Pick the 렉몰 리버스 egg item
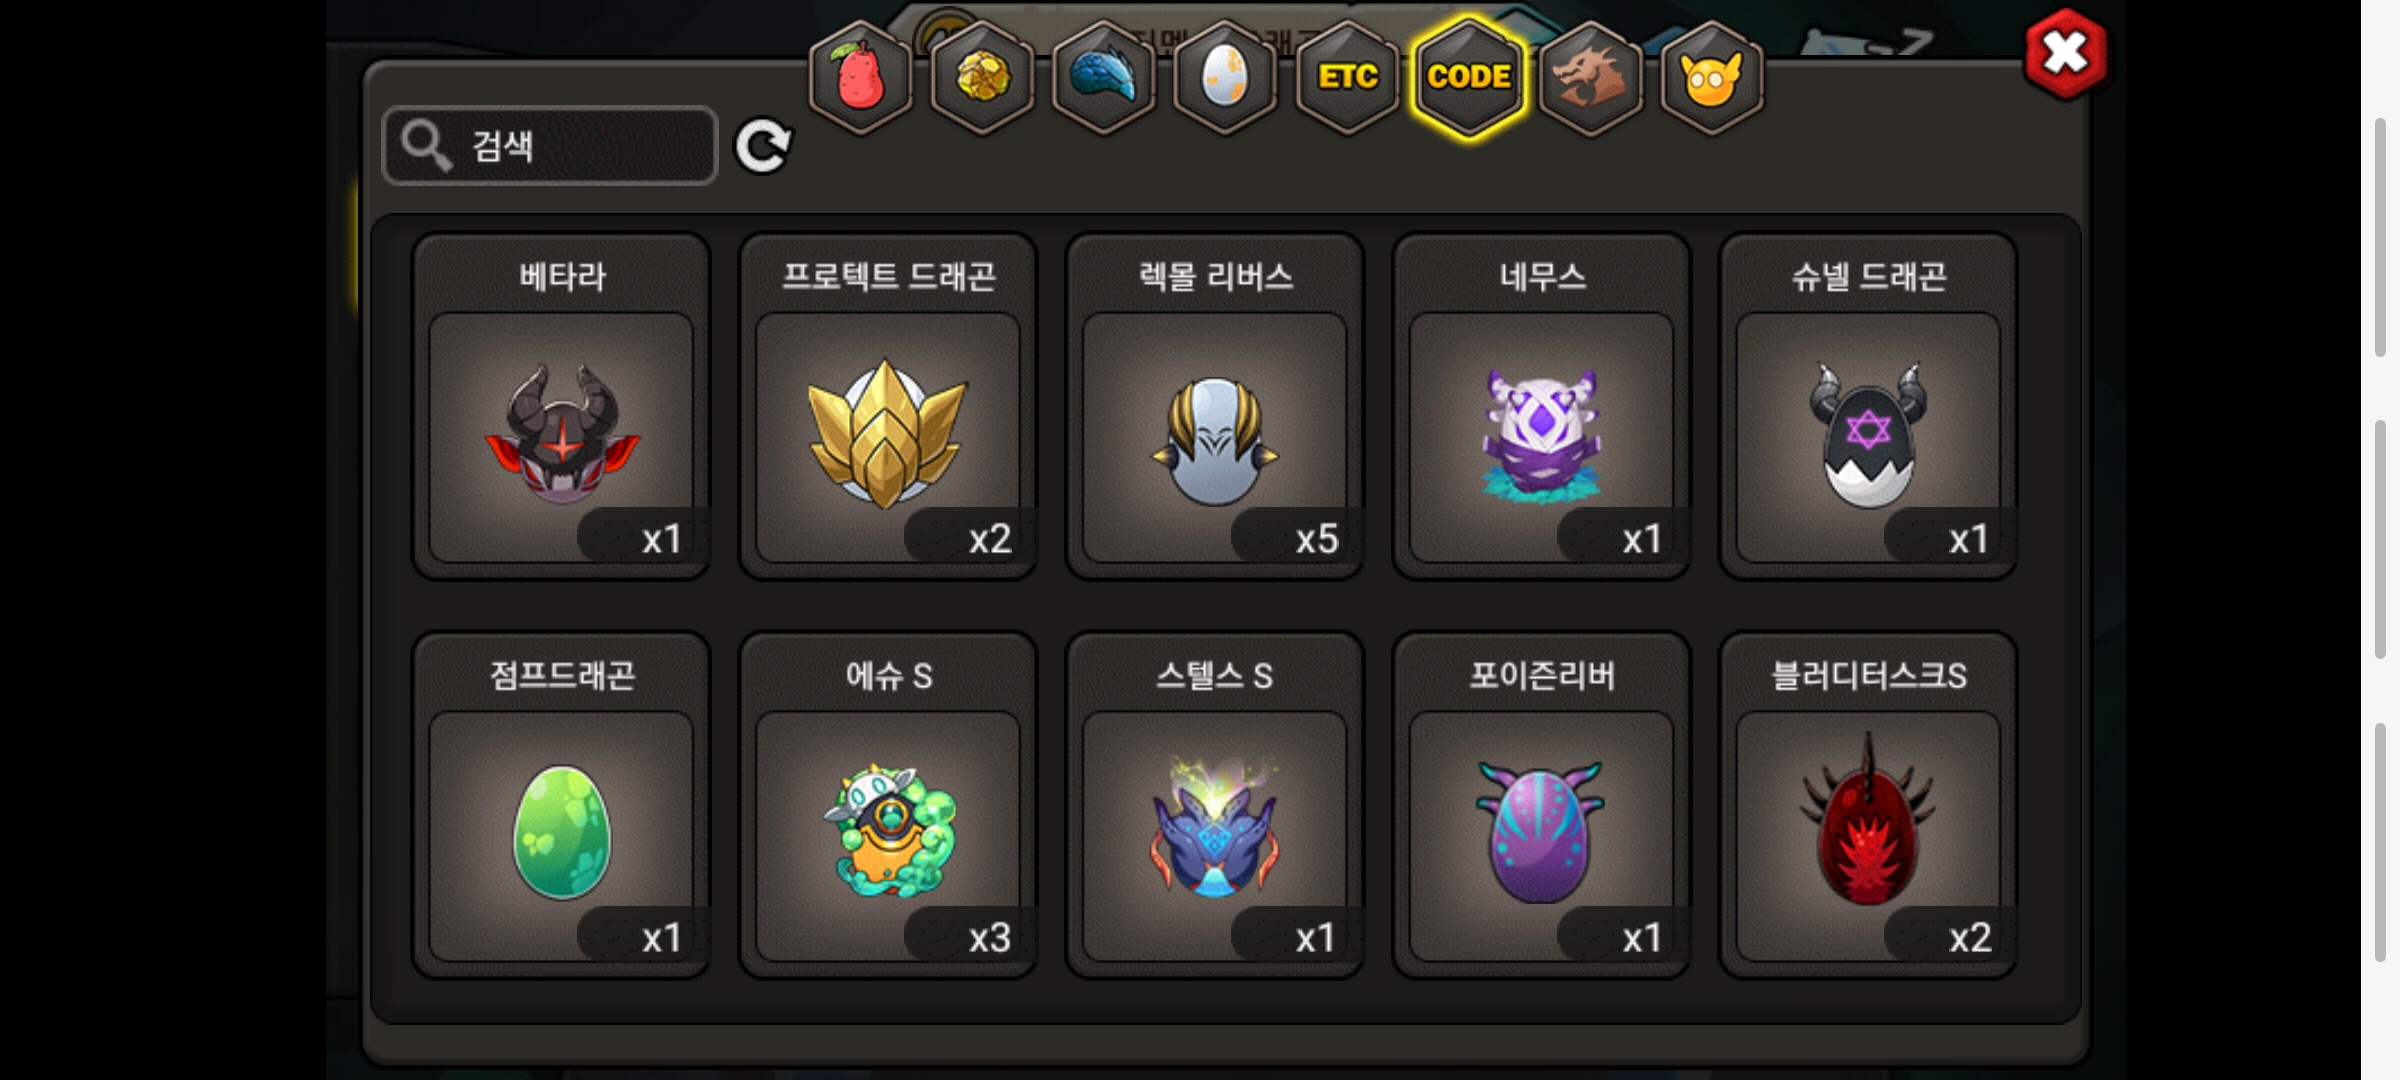This screenshot has width=2400, height=1080. (x=1215, y=407)
